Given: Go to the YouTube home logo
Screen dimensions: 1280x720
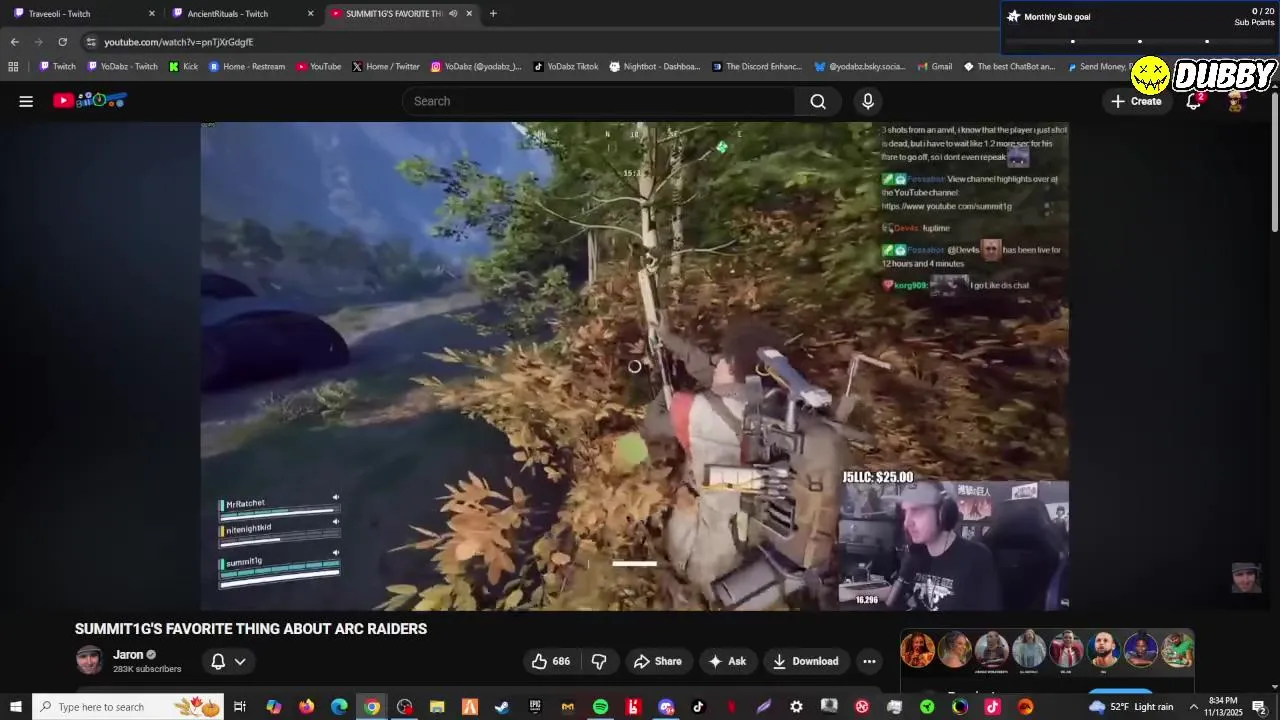Looking at the screenshot, I should pyautogui.click(x=89, y=100).
